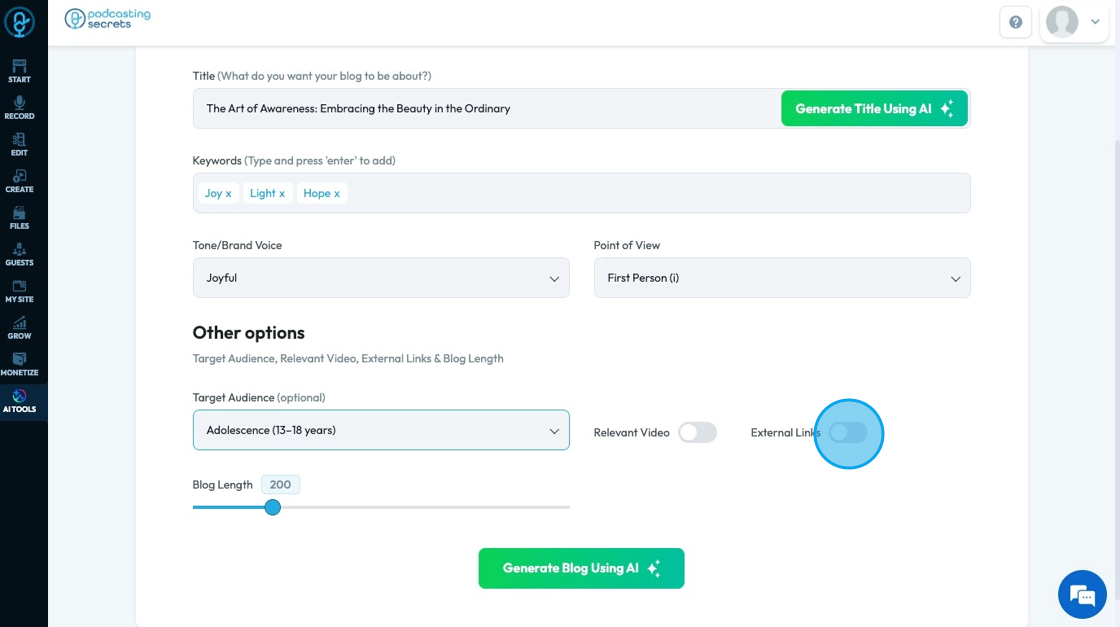
Task: Click the help question mark icon
Action: click(x=1016, y=22)
